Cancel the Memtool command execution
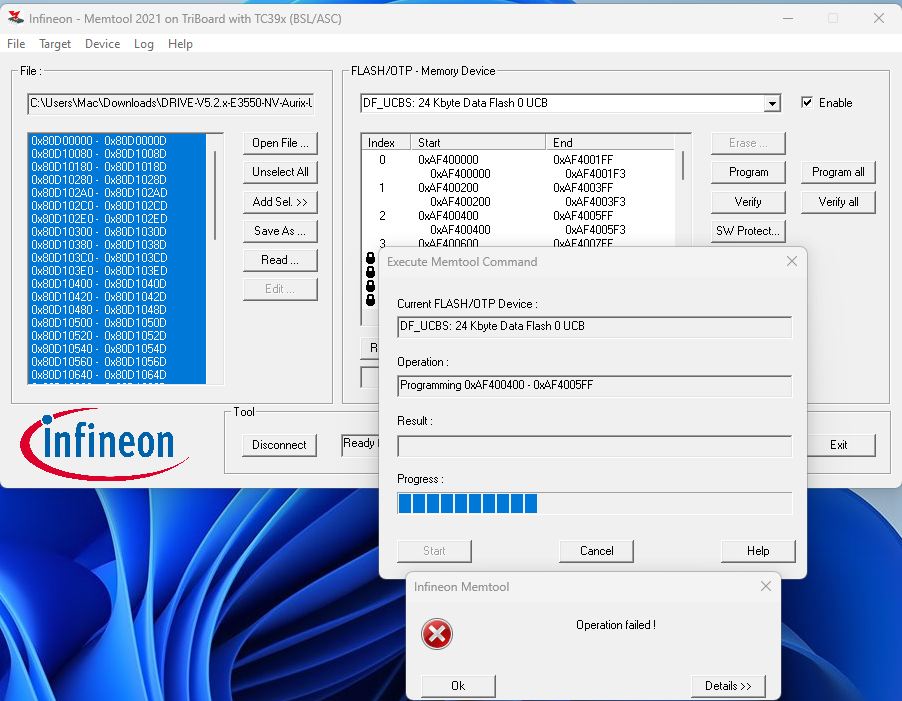Image resolution: width=902 pixels, height=701 pixels. click(x=596, y=550)
